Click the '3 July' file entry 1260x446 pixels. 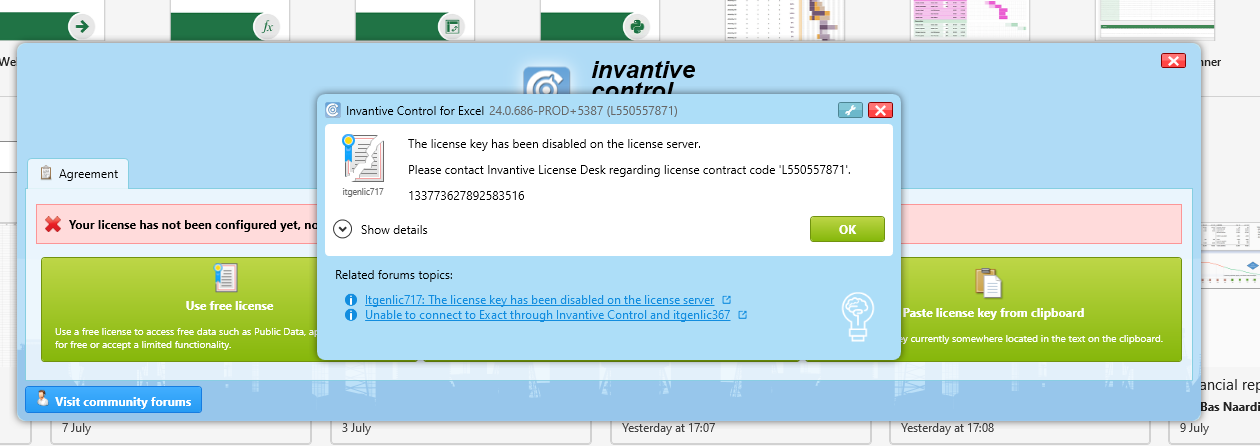pyautogui.click(x=356, y=428)
